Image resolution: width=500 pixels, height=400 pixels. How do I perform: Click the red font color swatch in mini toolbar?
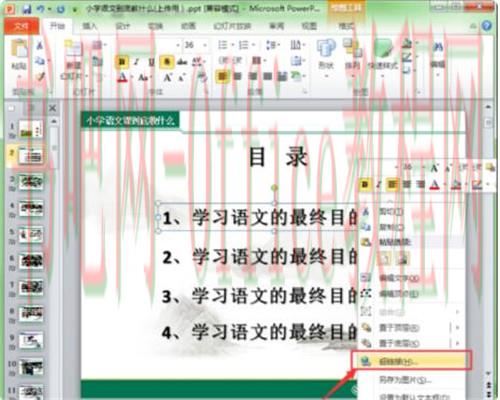pos(435,184)
